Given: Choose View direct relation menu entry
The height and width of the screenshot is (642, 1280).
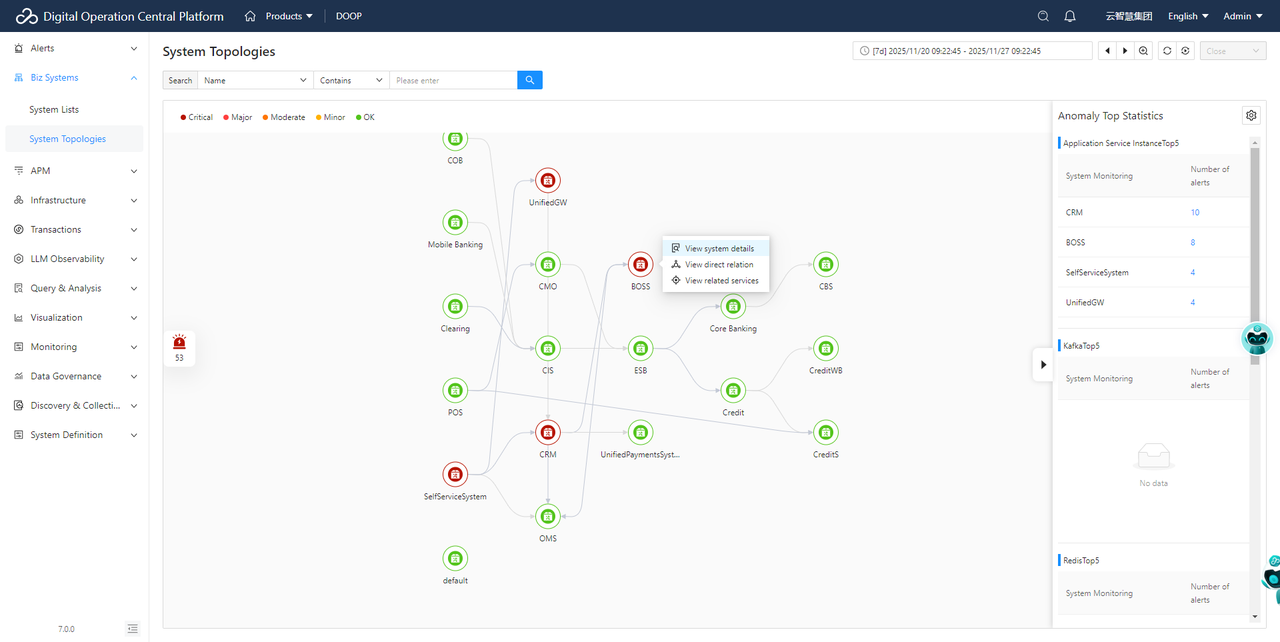Looking at the screenshot, I should 716,264.
